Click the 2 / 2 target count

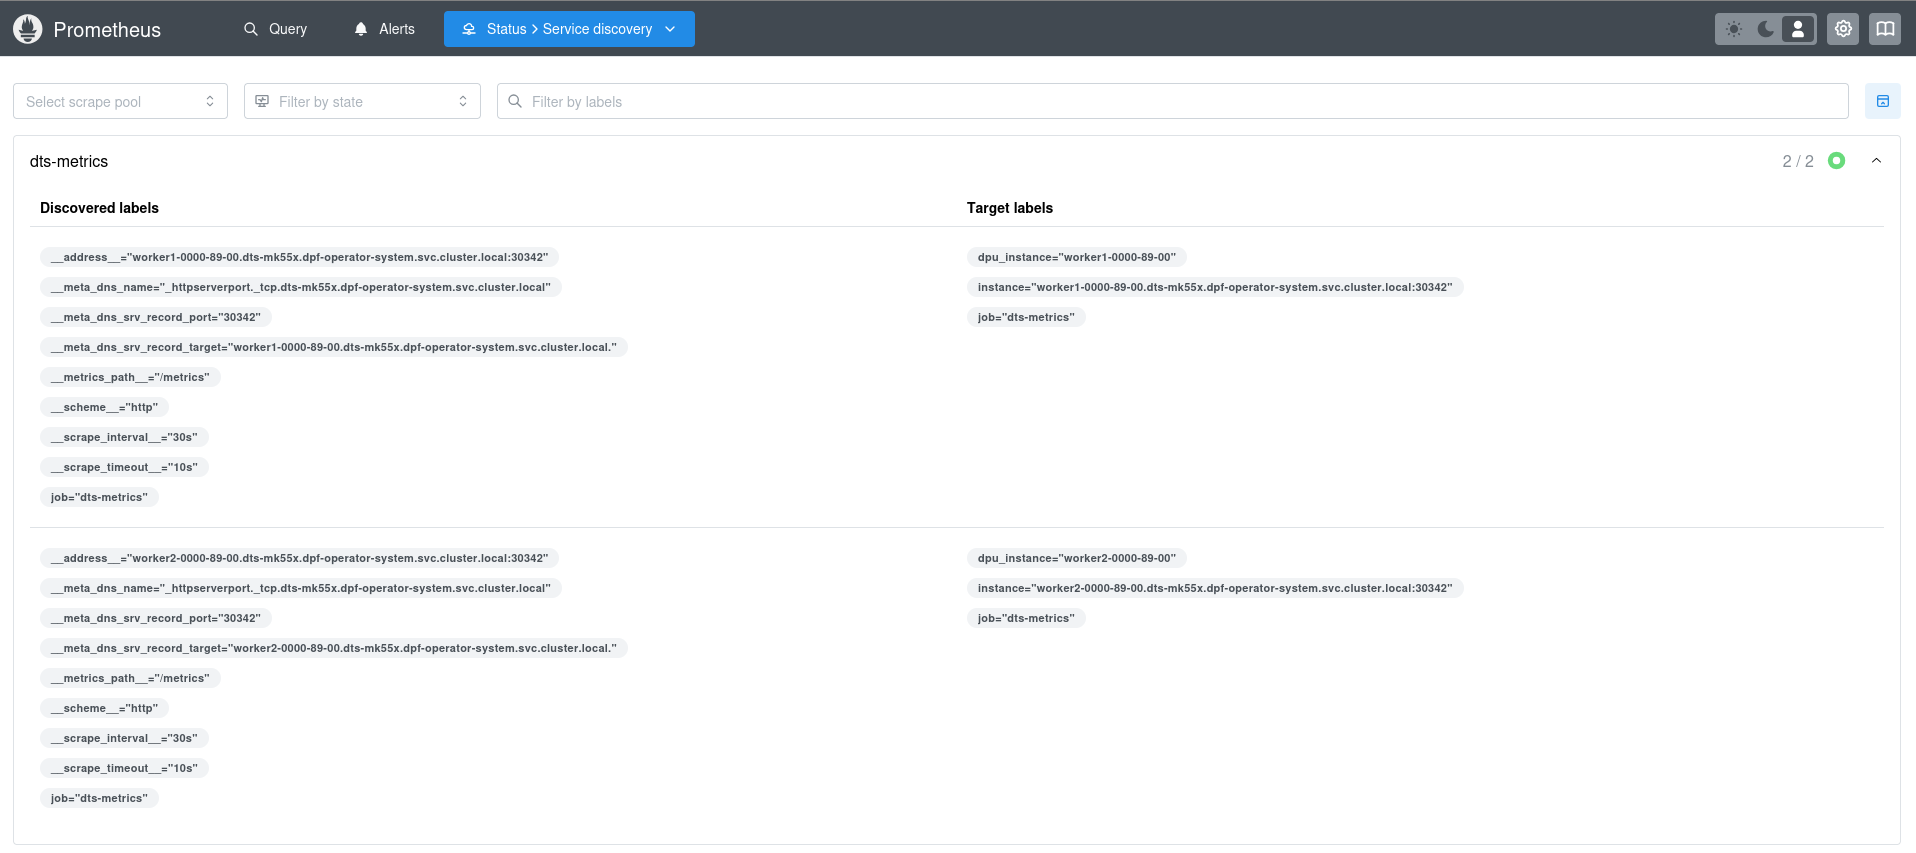coord(1798,161)
